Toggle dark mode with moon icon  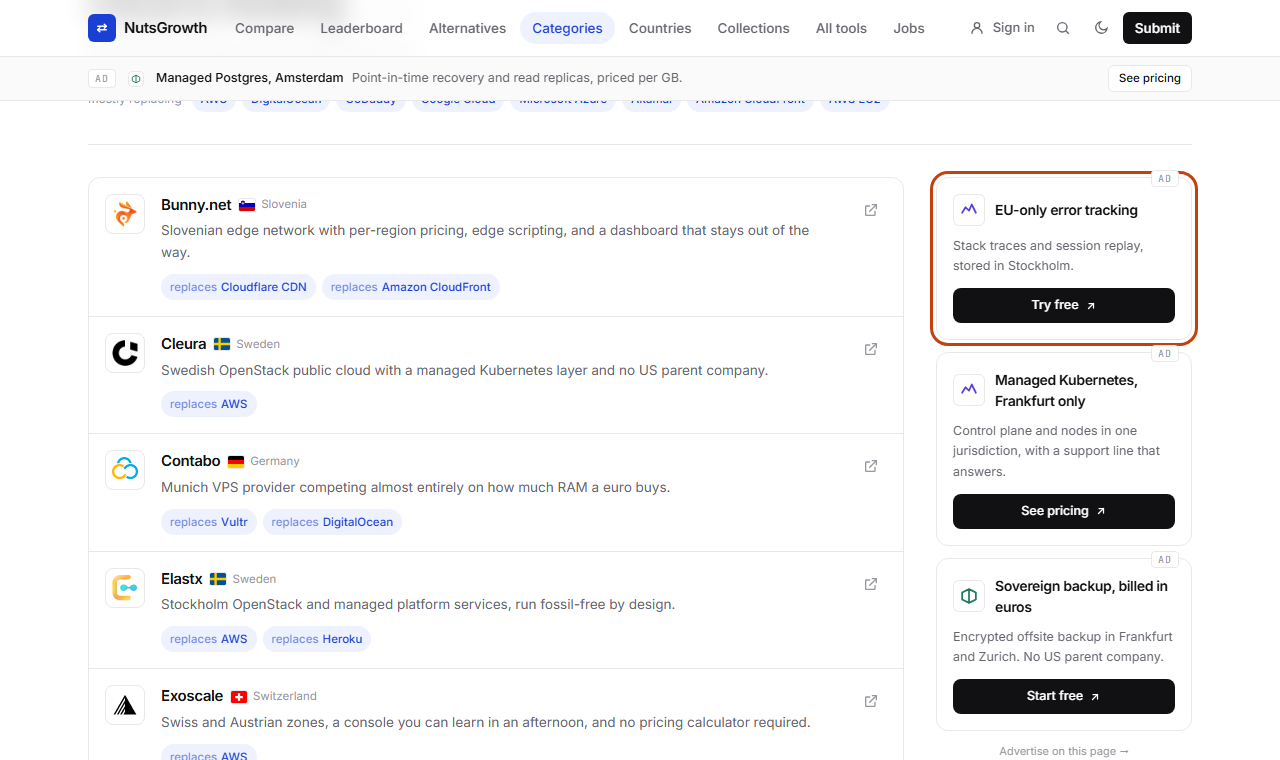(x=1102, y=28)
